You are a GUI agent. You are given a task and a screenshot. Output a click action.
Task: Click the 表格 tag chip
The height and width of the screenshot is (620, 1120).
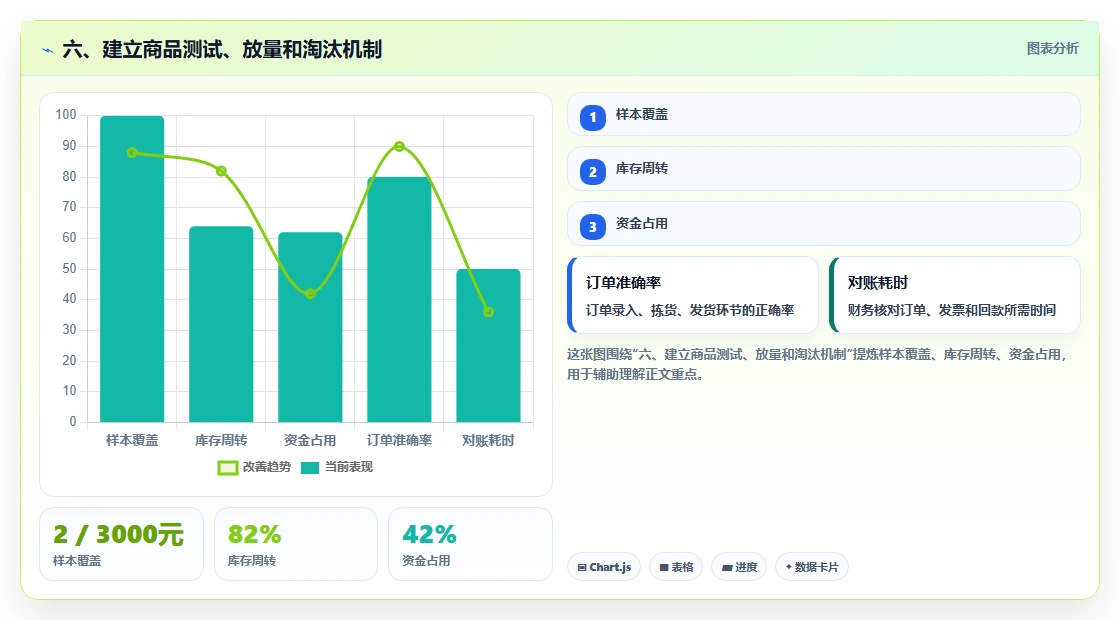click(x=676, y=567)
